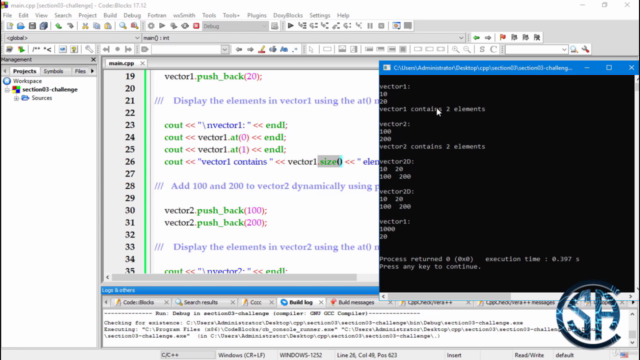This screenshot has height=360, width=640.
Task: Pause the debugger with the break icon
Action: point(370,26)
